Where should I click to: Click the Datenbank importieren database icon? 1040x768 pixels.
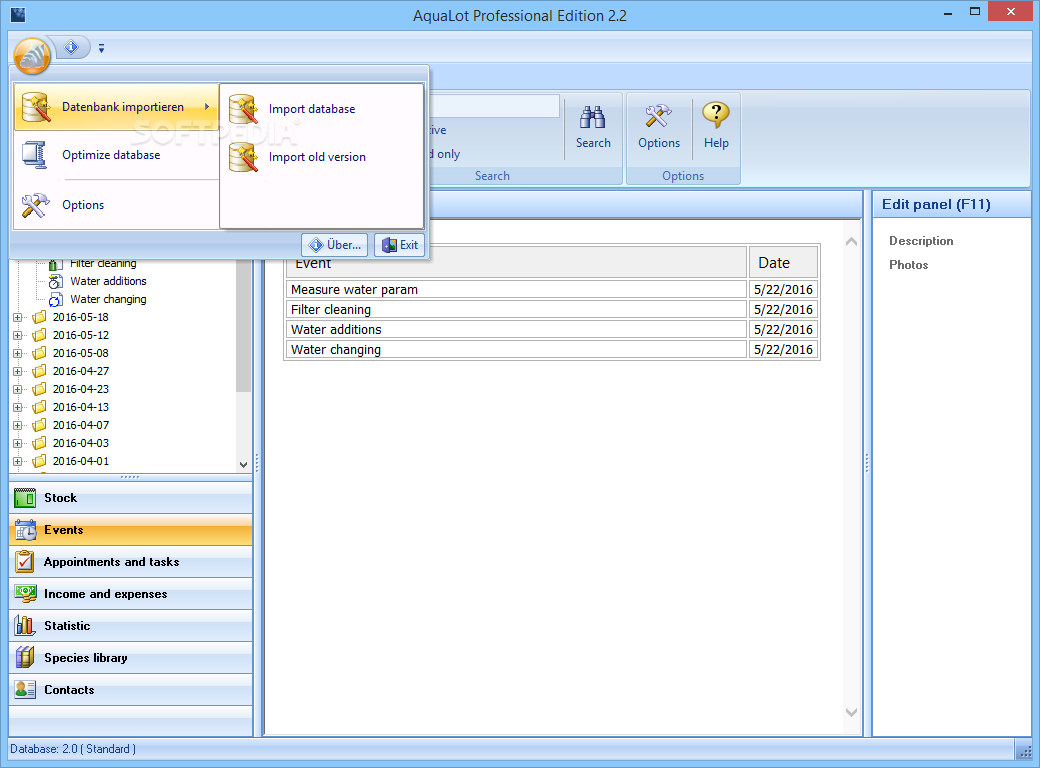(36, 107)
